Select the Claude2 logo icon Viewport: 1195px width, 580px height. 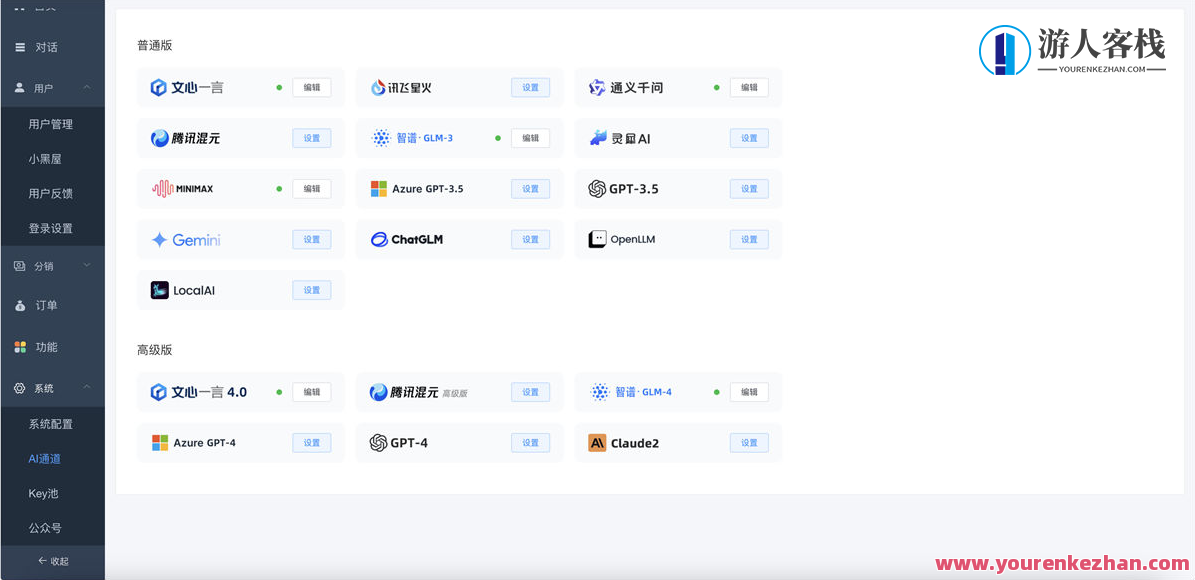click(596, 442)
